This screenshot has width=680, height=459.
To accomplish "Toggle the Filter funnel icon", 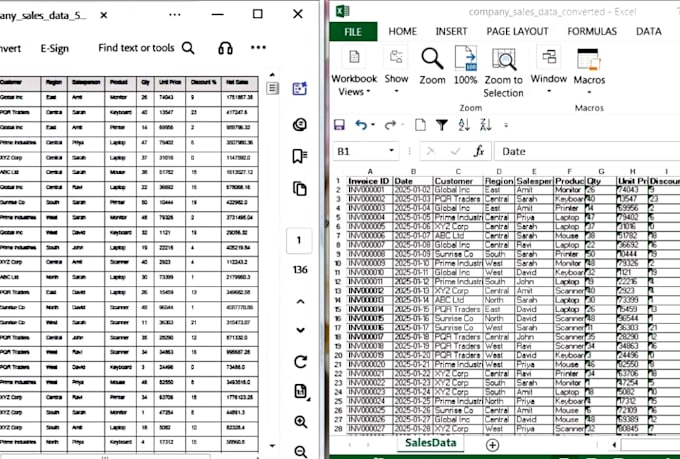I will (x=441, y=125).
